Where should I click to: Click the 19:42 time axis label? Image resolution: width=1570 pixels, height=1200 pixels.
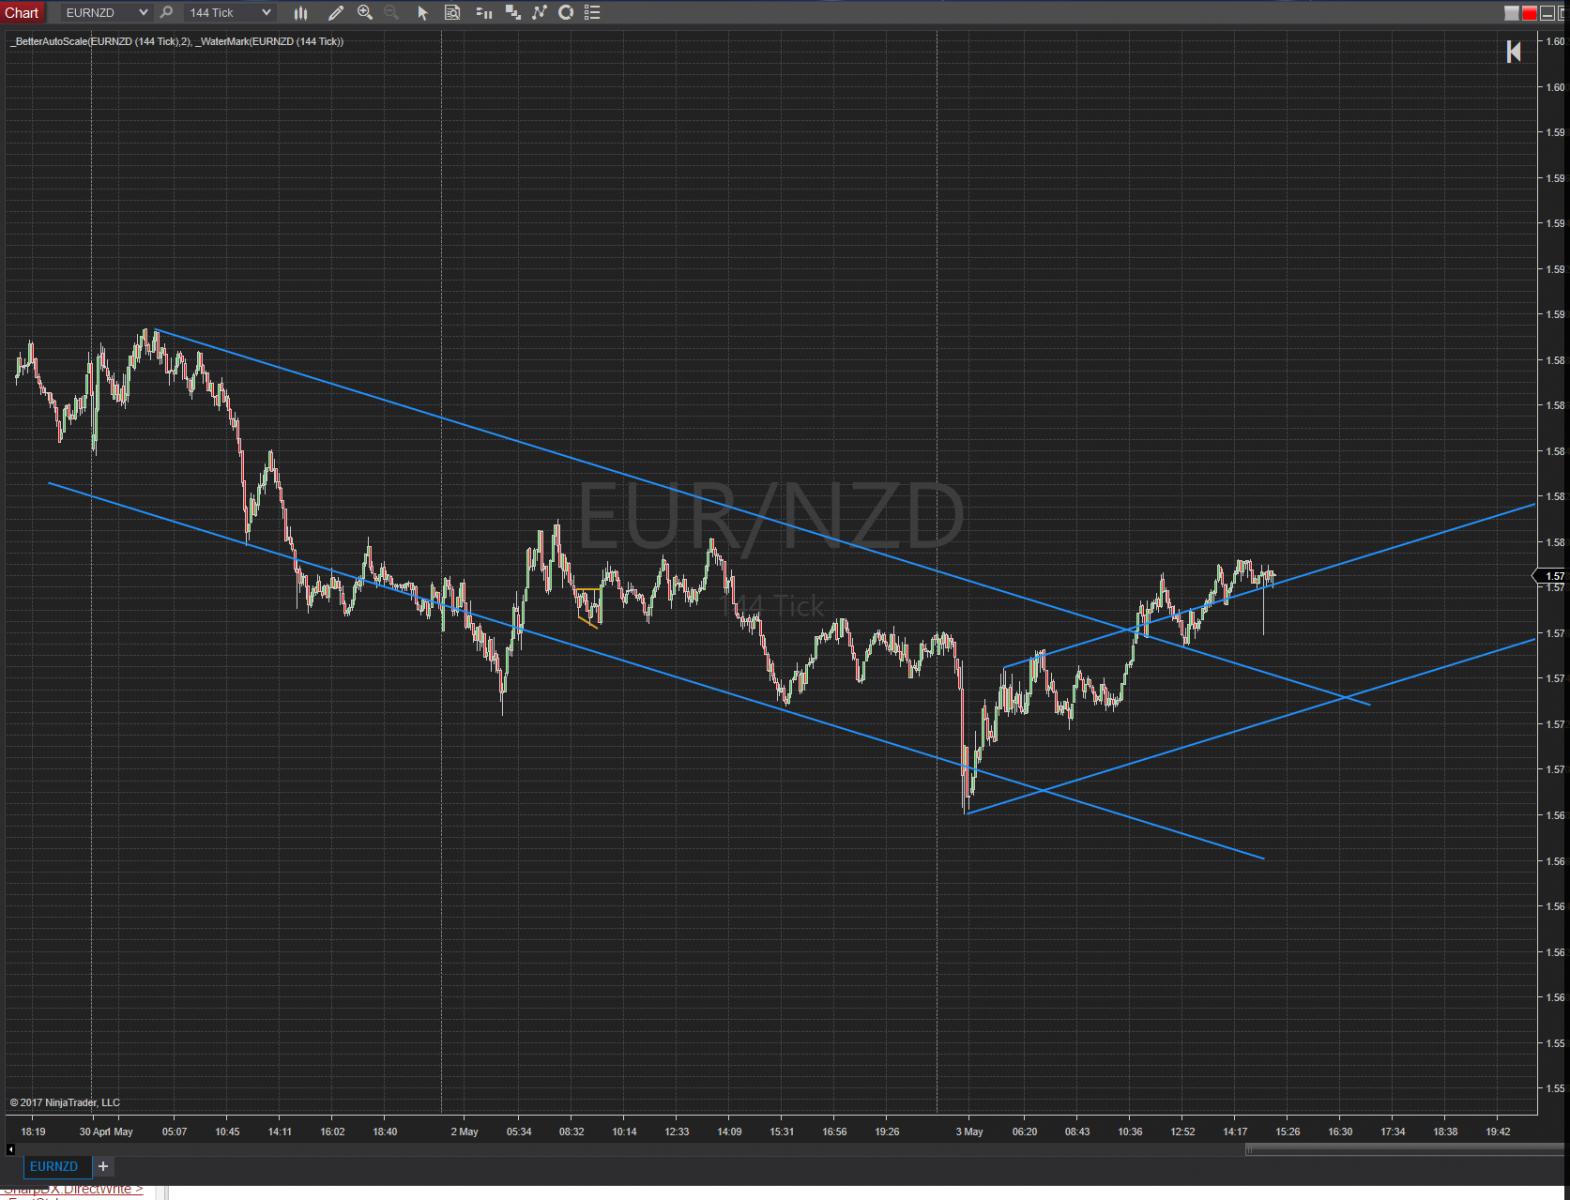(x=1497, y=1131)
